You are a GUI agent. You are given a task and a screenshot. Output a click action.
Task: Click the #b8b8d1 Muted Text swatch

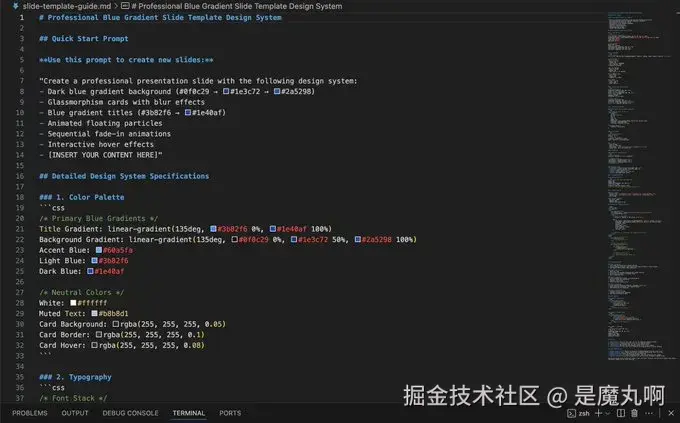pos(95,314)
